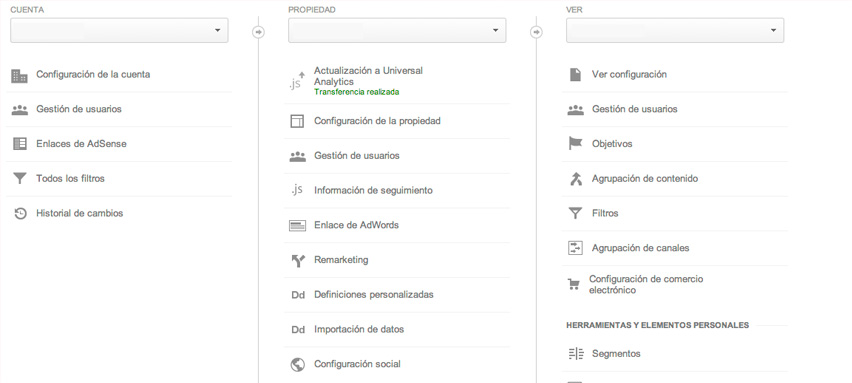Click the green Transferencia realizada status text
852x383 pixels.
(x=356, y=92)
